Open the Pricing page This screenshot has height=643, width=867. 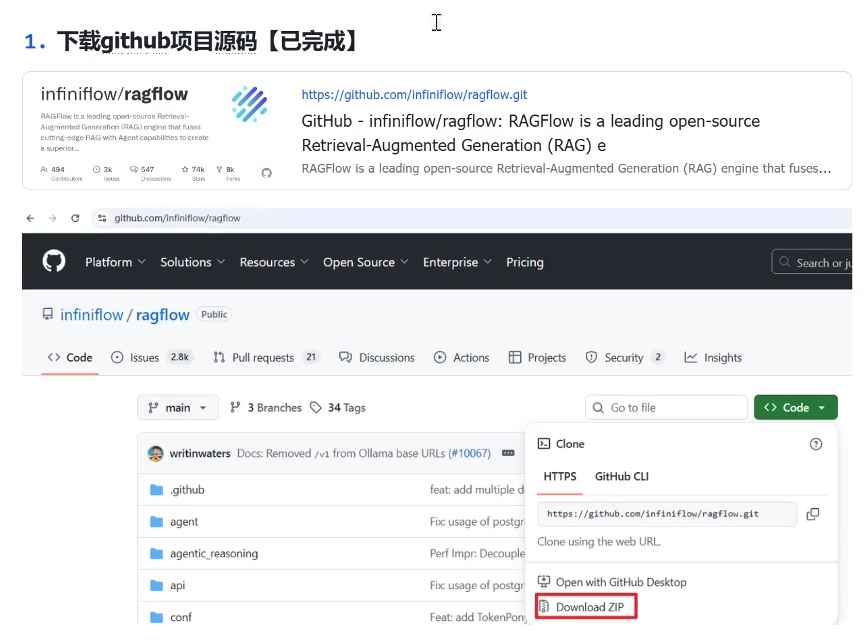(x=525, y=262)
